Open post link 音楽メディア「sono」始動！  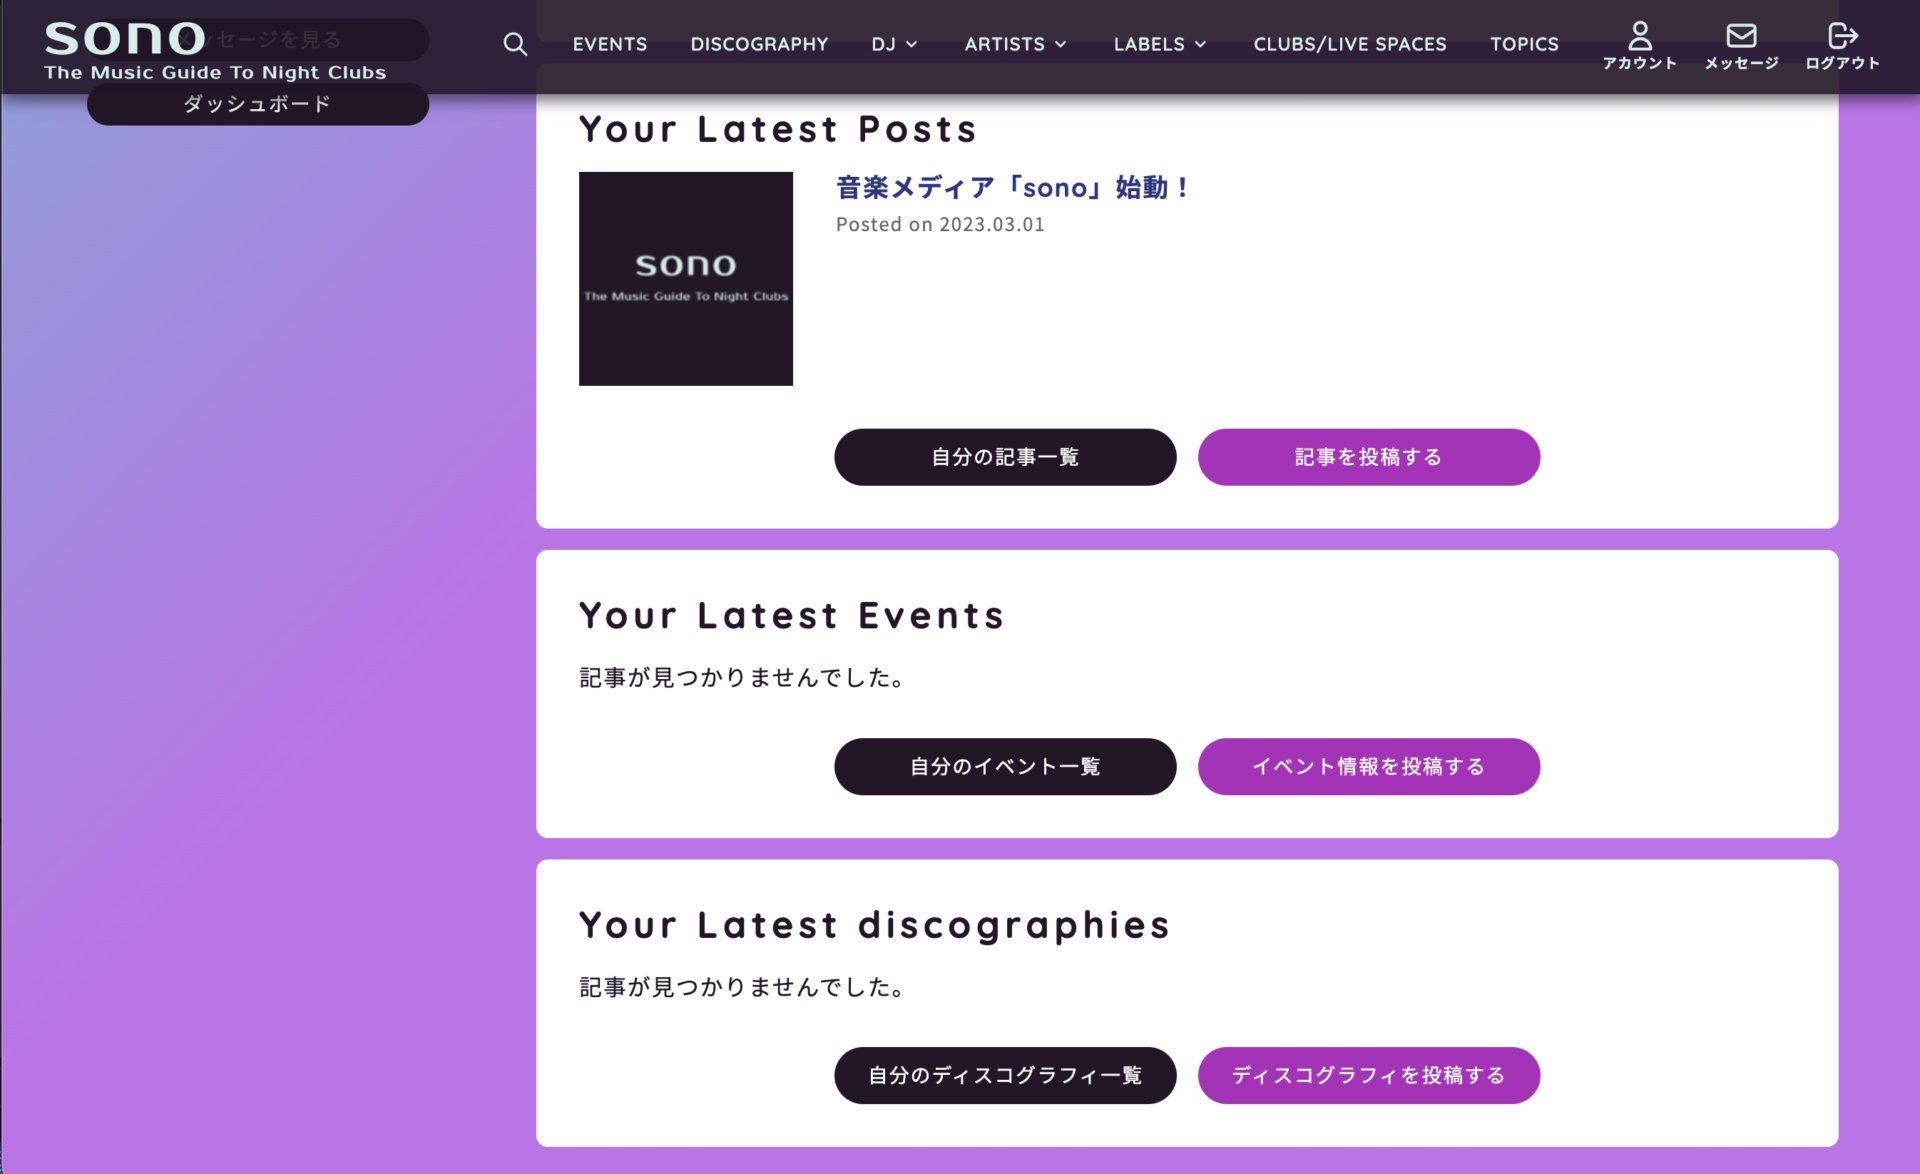[1012, 188]
